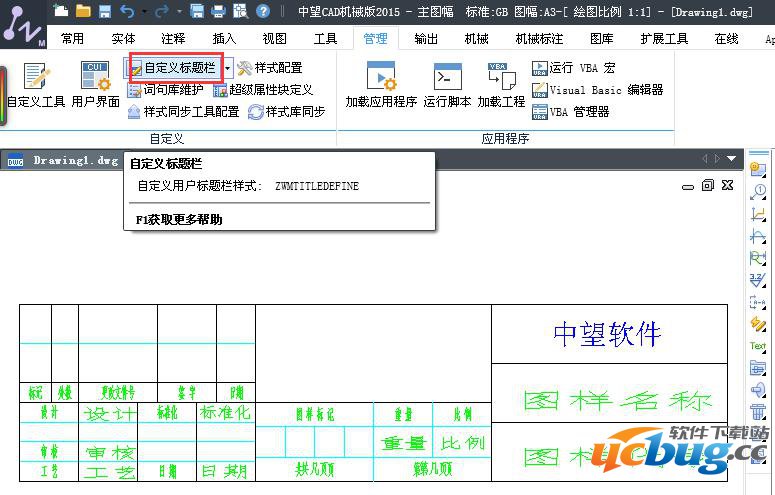
Task: Click the 加载工程 VBA button
Action: [x=501, y=84]
